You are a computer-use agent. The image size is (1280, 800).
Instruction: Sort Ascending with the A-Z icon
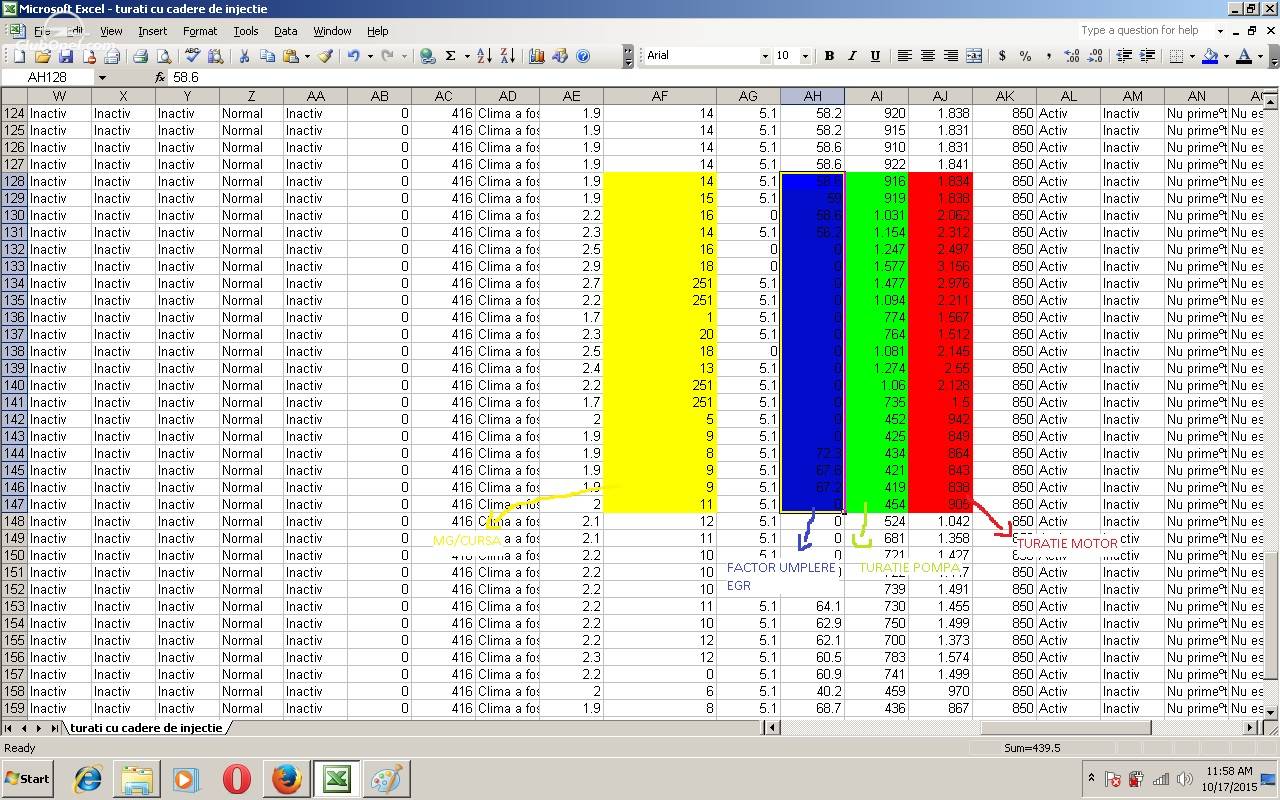tap(484, 56)
